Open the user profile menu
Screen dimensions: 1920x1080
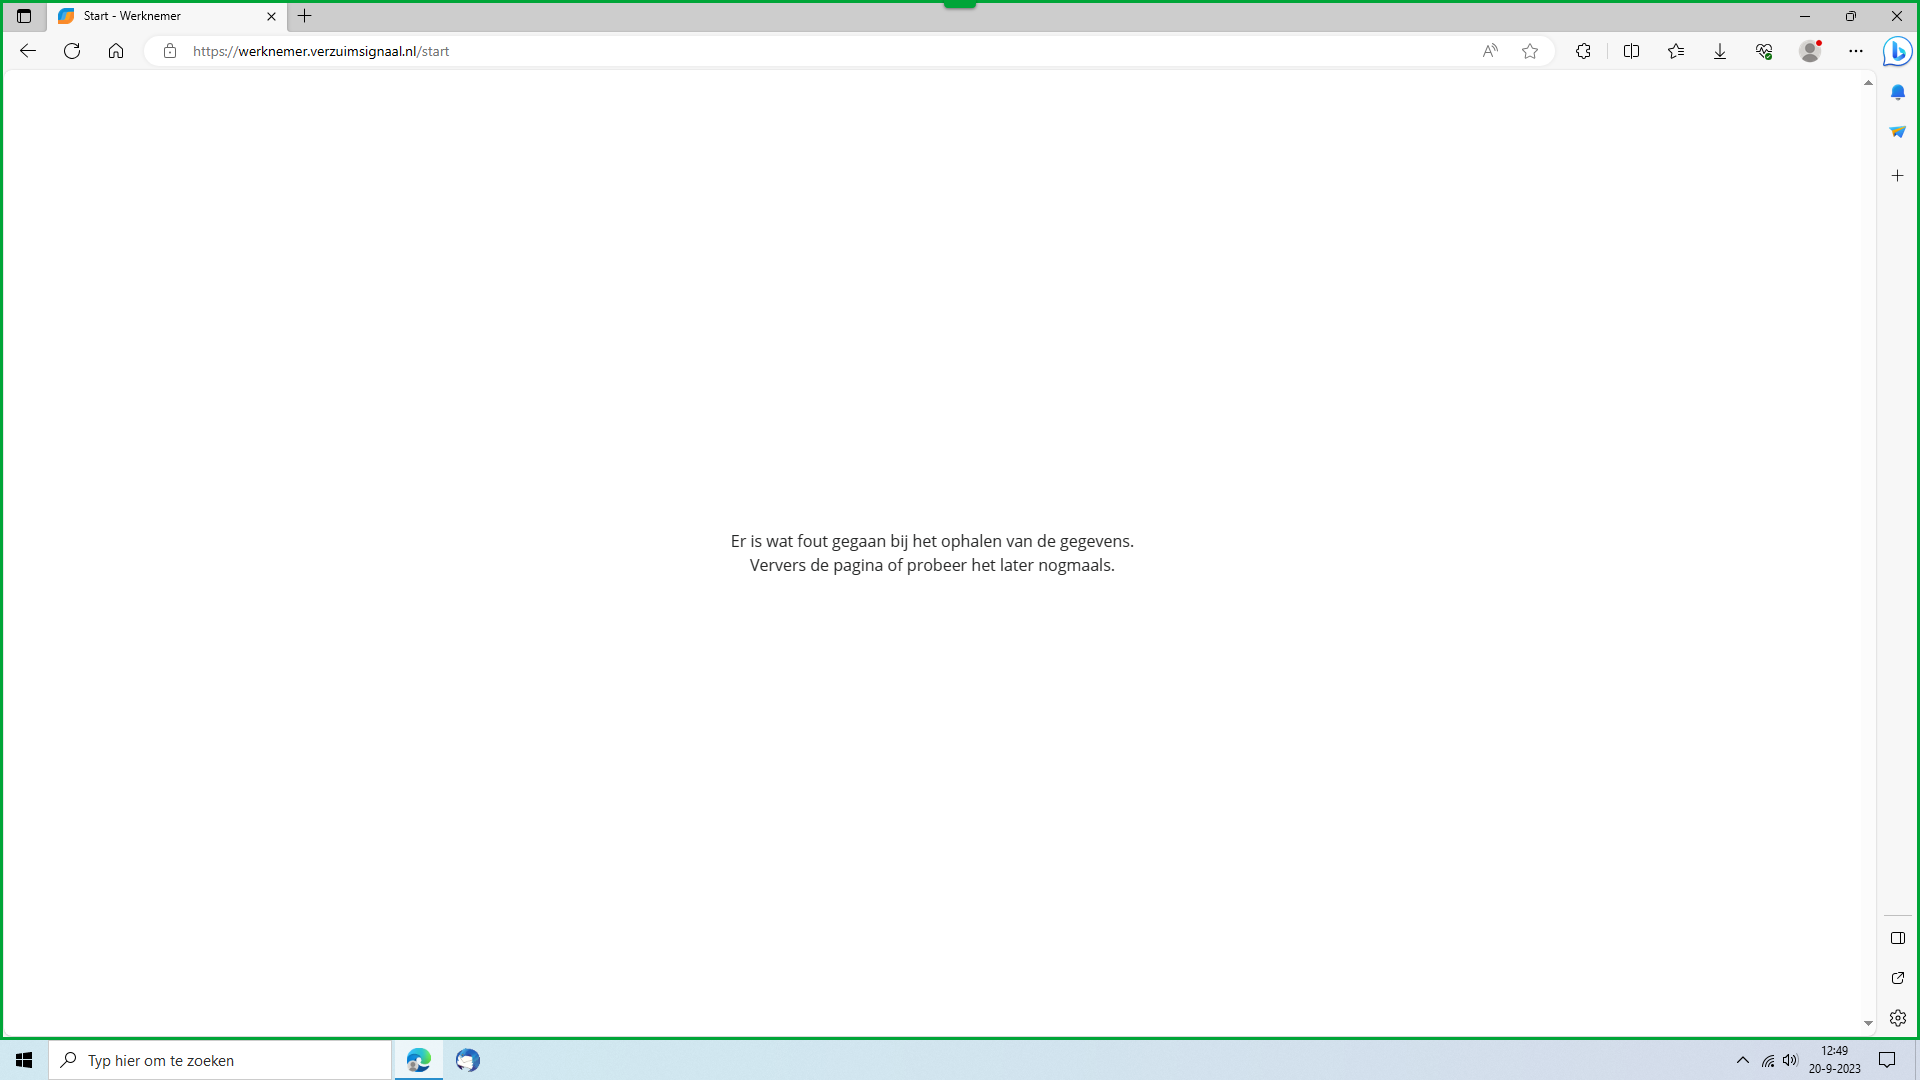click(x=1810, y=51)
